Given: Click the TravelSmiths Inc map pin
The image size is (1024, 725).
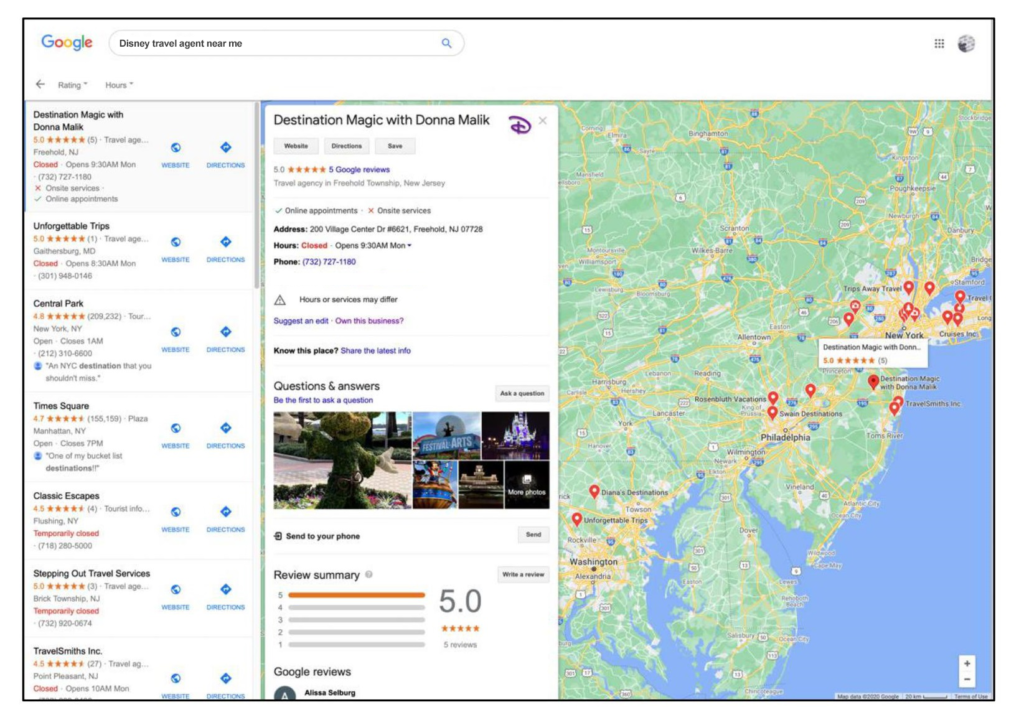Looking at the screenshot, I should 899,402.
